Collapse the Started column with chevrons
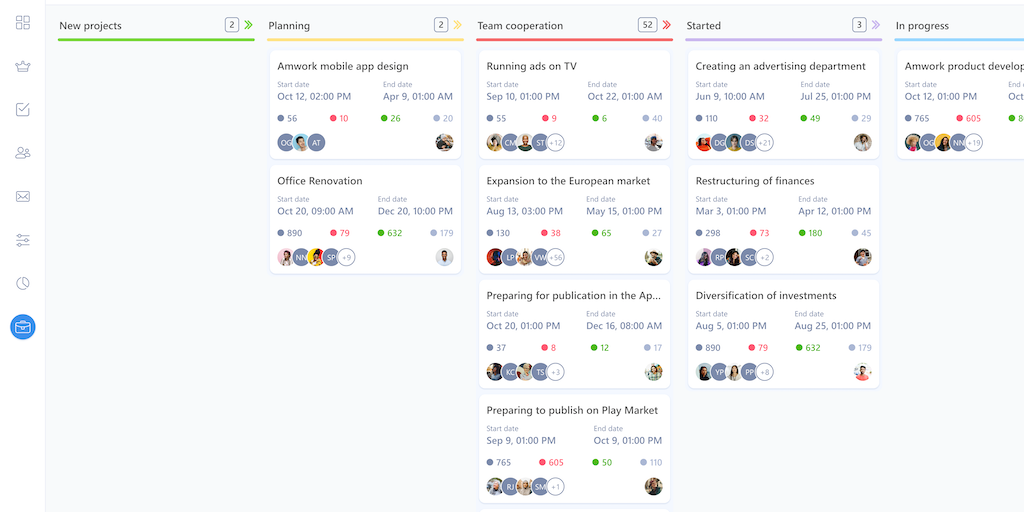Screen dimensions: 1024x512 coord(876,25)
